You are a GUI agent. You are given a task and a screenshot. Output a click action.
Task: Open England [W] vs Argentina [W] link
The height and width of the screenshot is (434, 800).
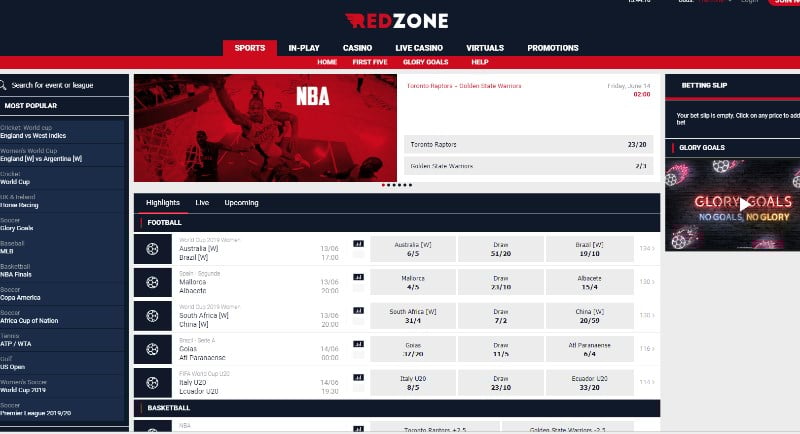(62, 155)
